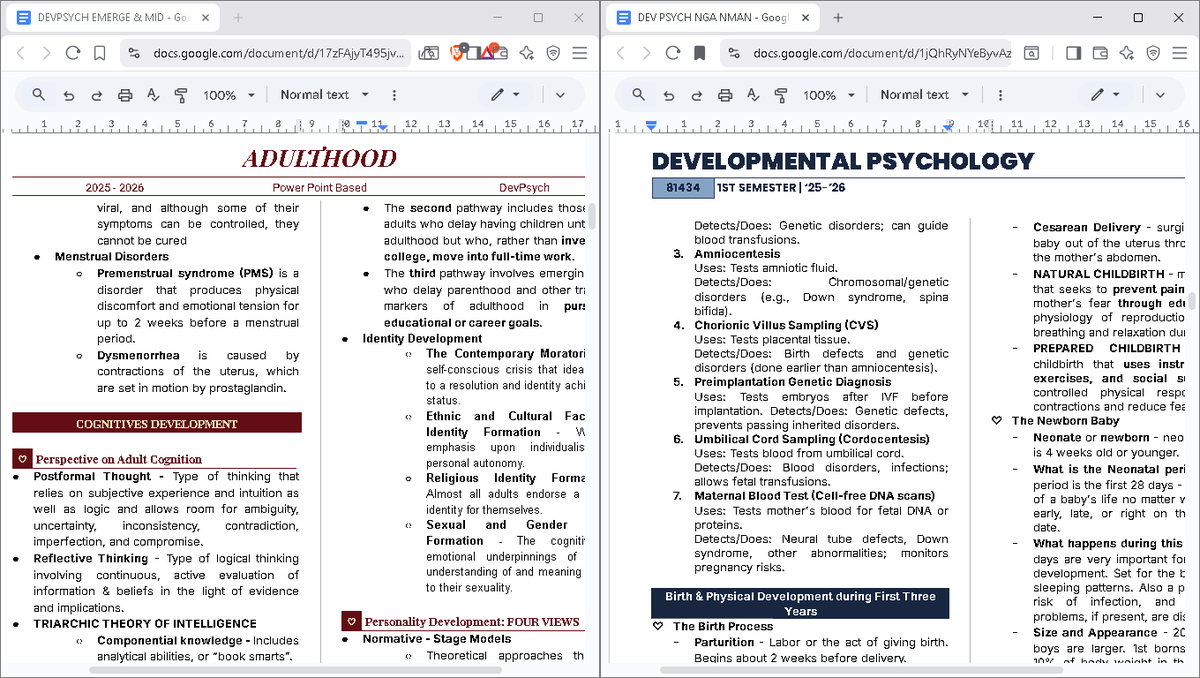Redo in the left window Docs toolbar
This screenshot has width=1200, height=678.
pyautogui.click(x=97, y=95)
